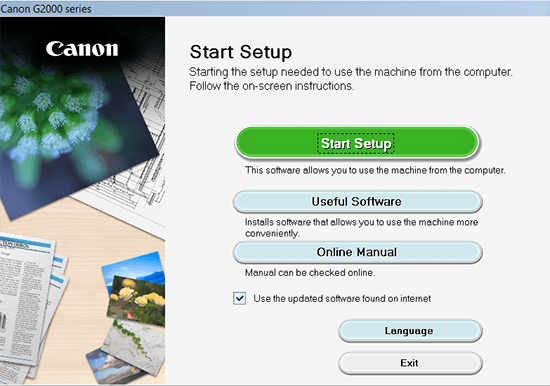
Task: Open the Online Manual
Action: [x=357, y=252]
